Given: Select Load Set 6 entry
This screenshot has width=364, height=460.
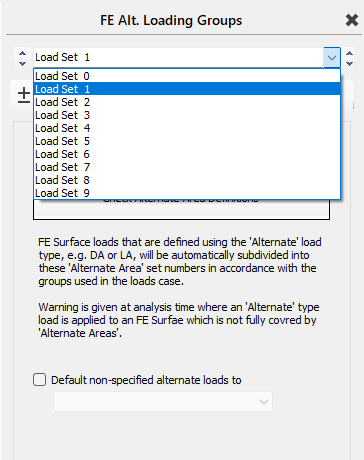Looking at the screenshot, I should (187, 154).
